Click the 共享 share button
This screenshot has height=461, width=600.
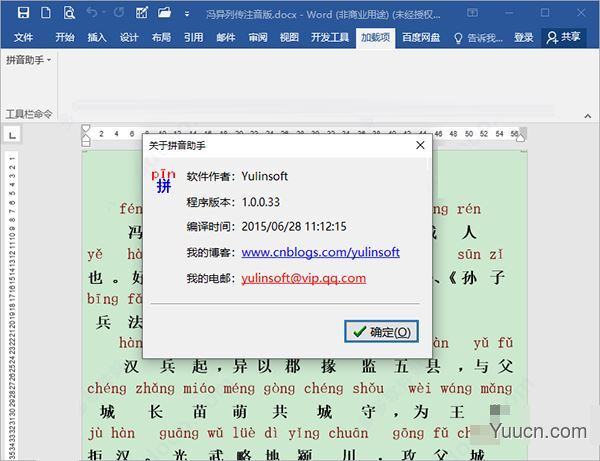[564, 37]
